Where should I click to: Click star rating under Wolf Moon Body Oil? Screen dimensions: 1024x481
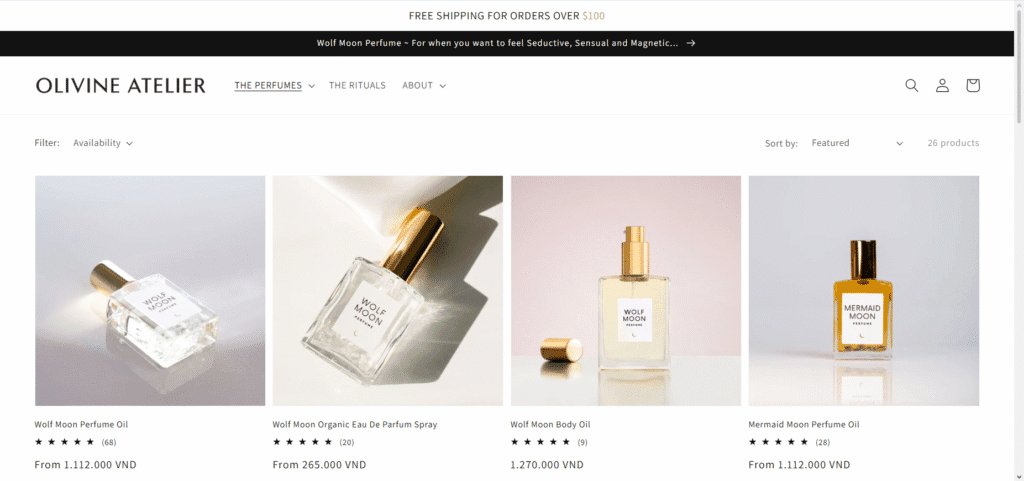pos(541,442)
